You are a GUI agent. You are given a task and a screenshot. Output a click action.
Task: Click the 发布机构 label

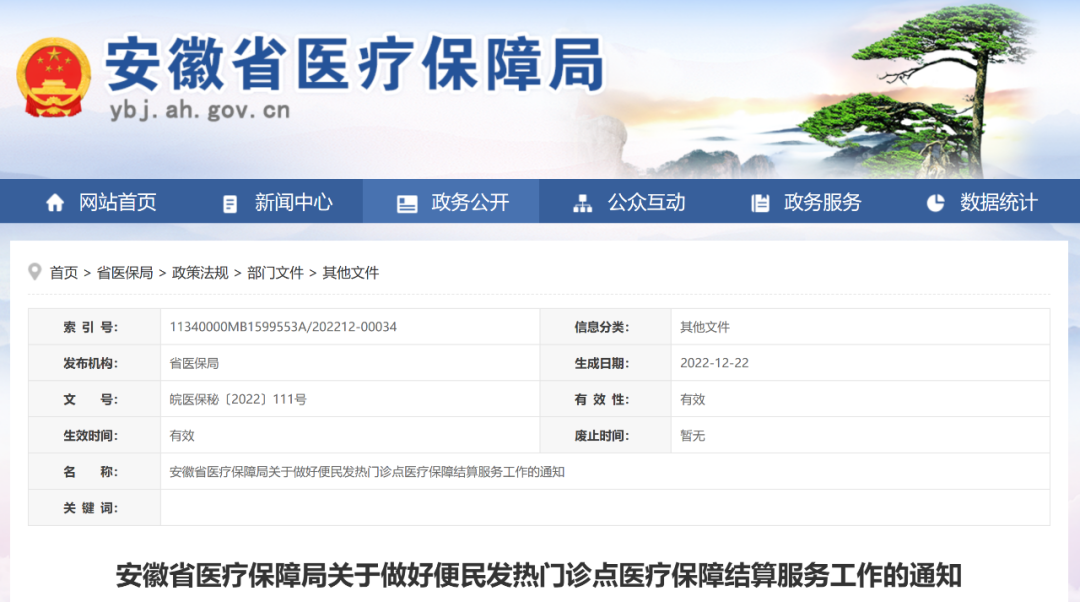pos(90,363)
